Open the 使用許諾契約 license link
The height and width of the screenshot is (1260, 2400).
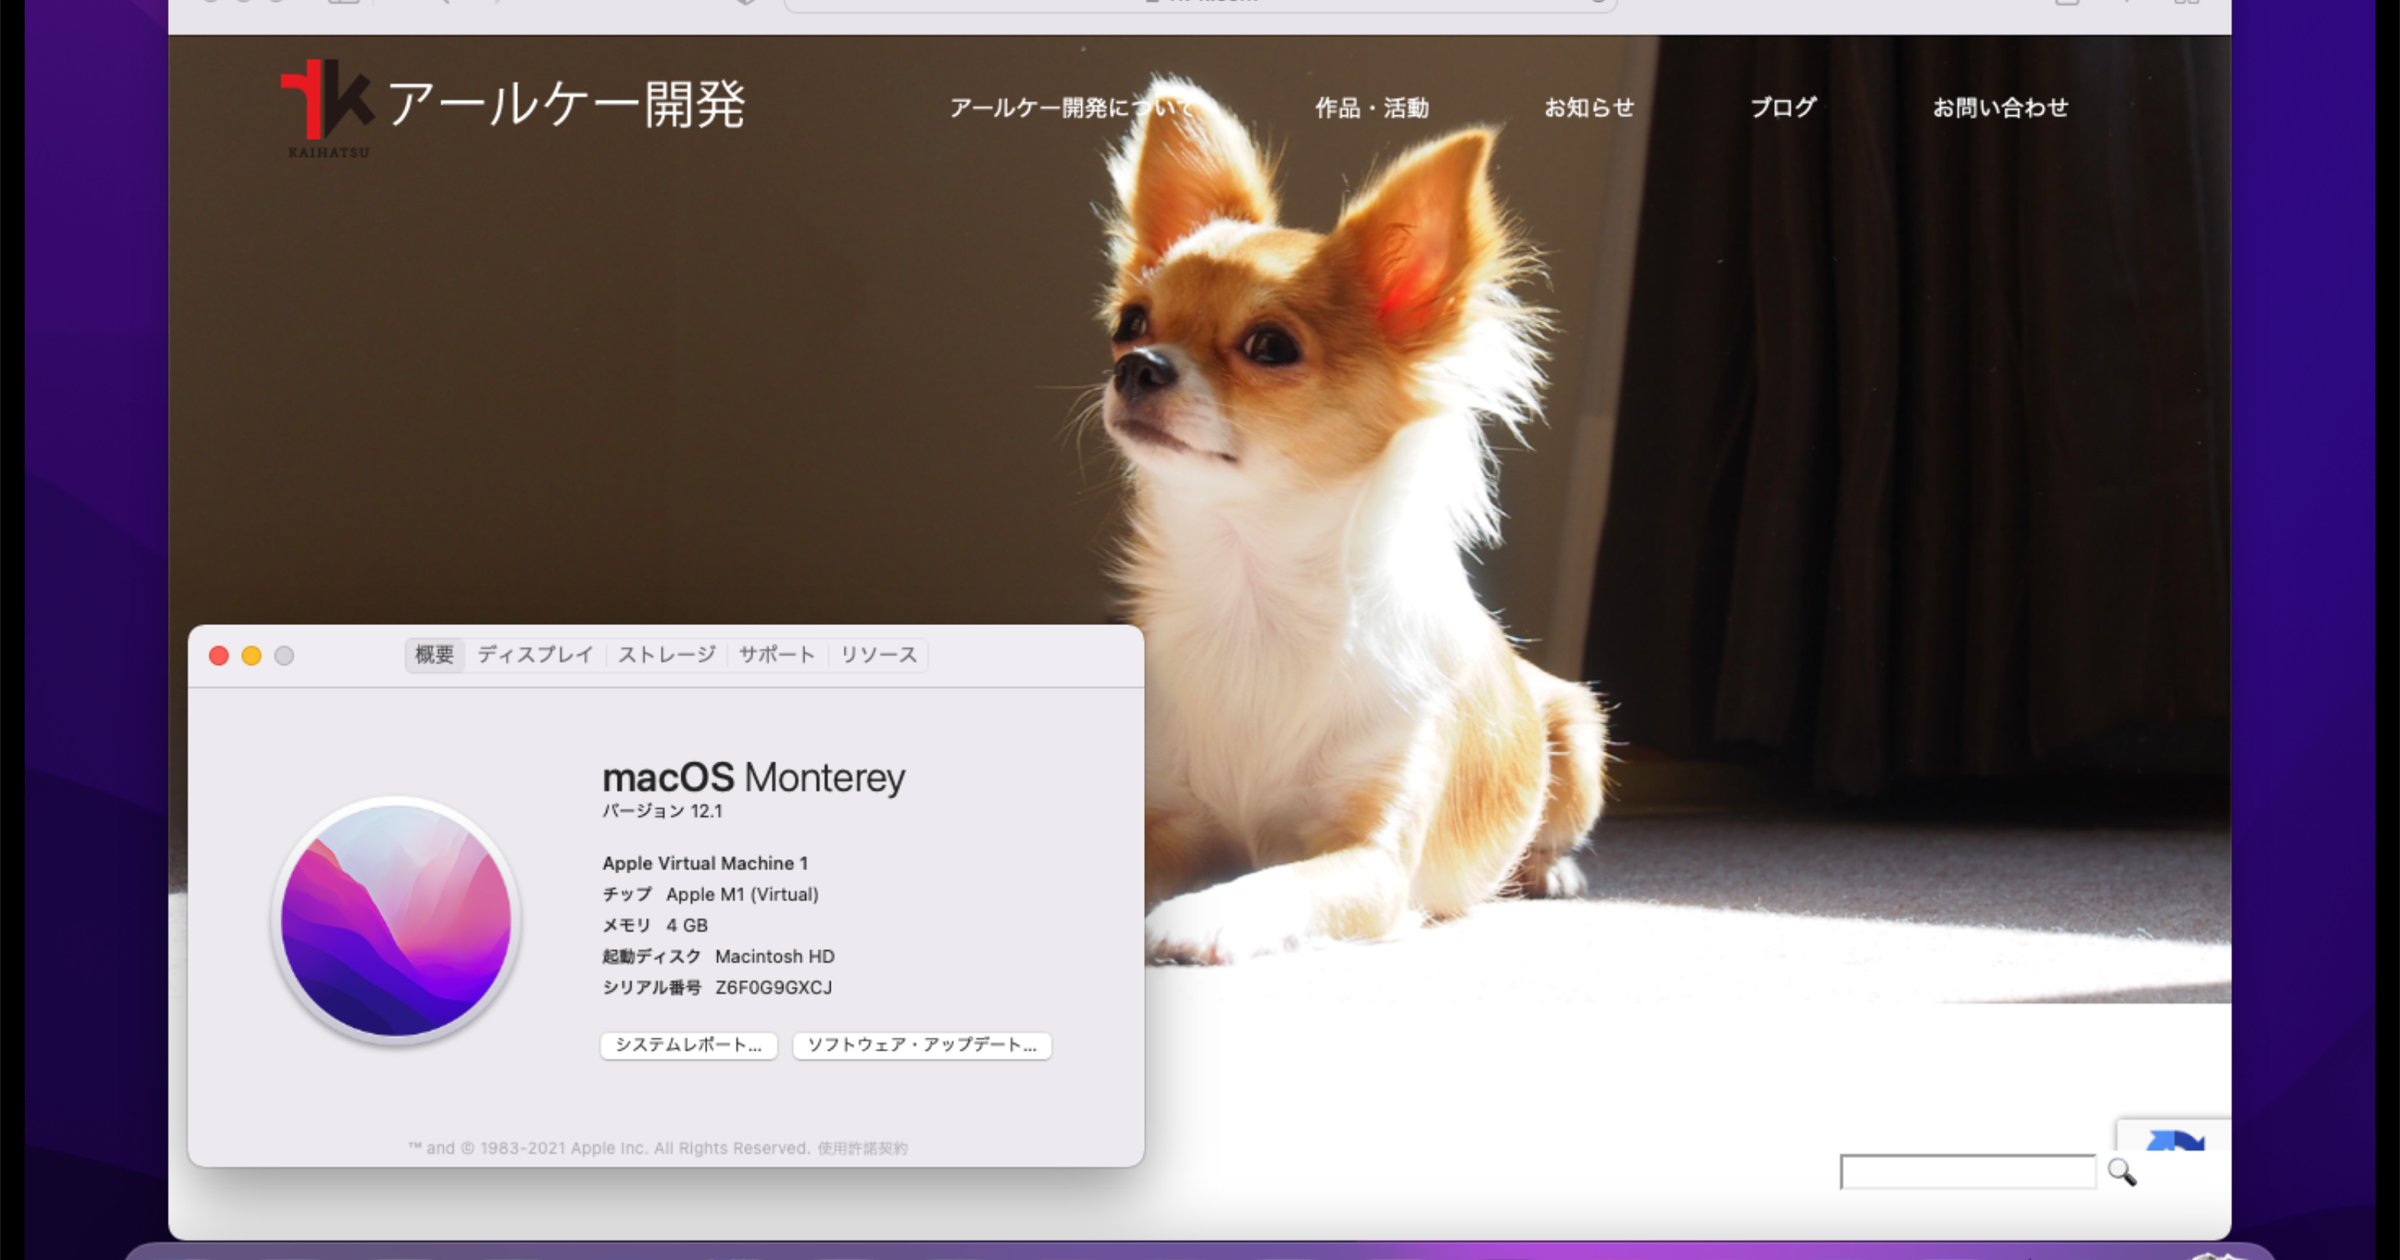coord(862,1148)
